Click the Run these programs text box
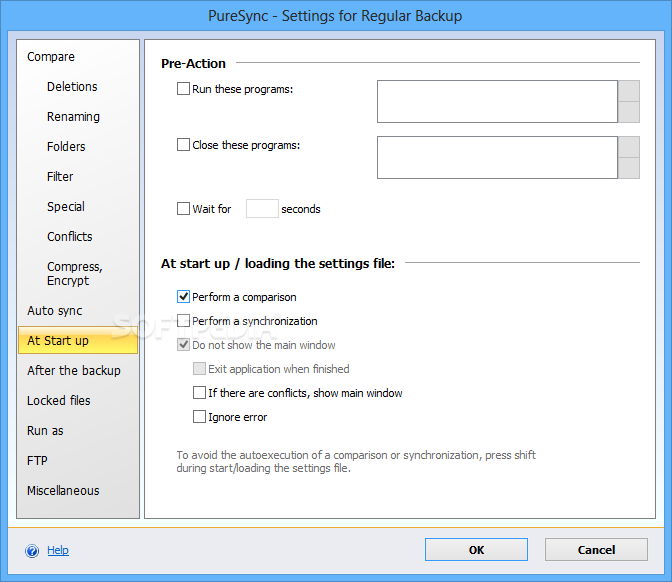The height and width of the screenshot is (582, 672). [x=497, y=102]
